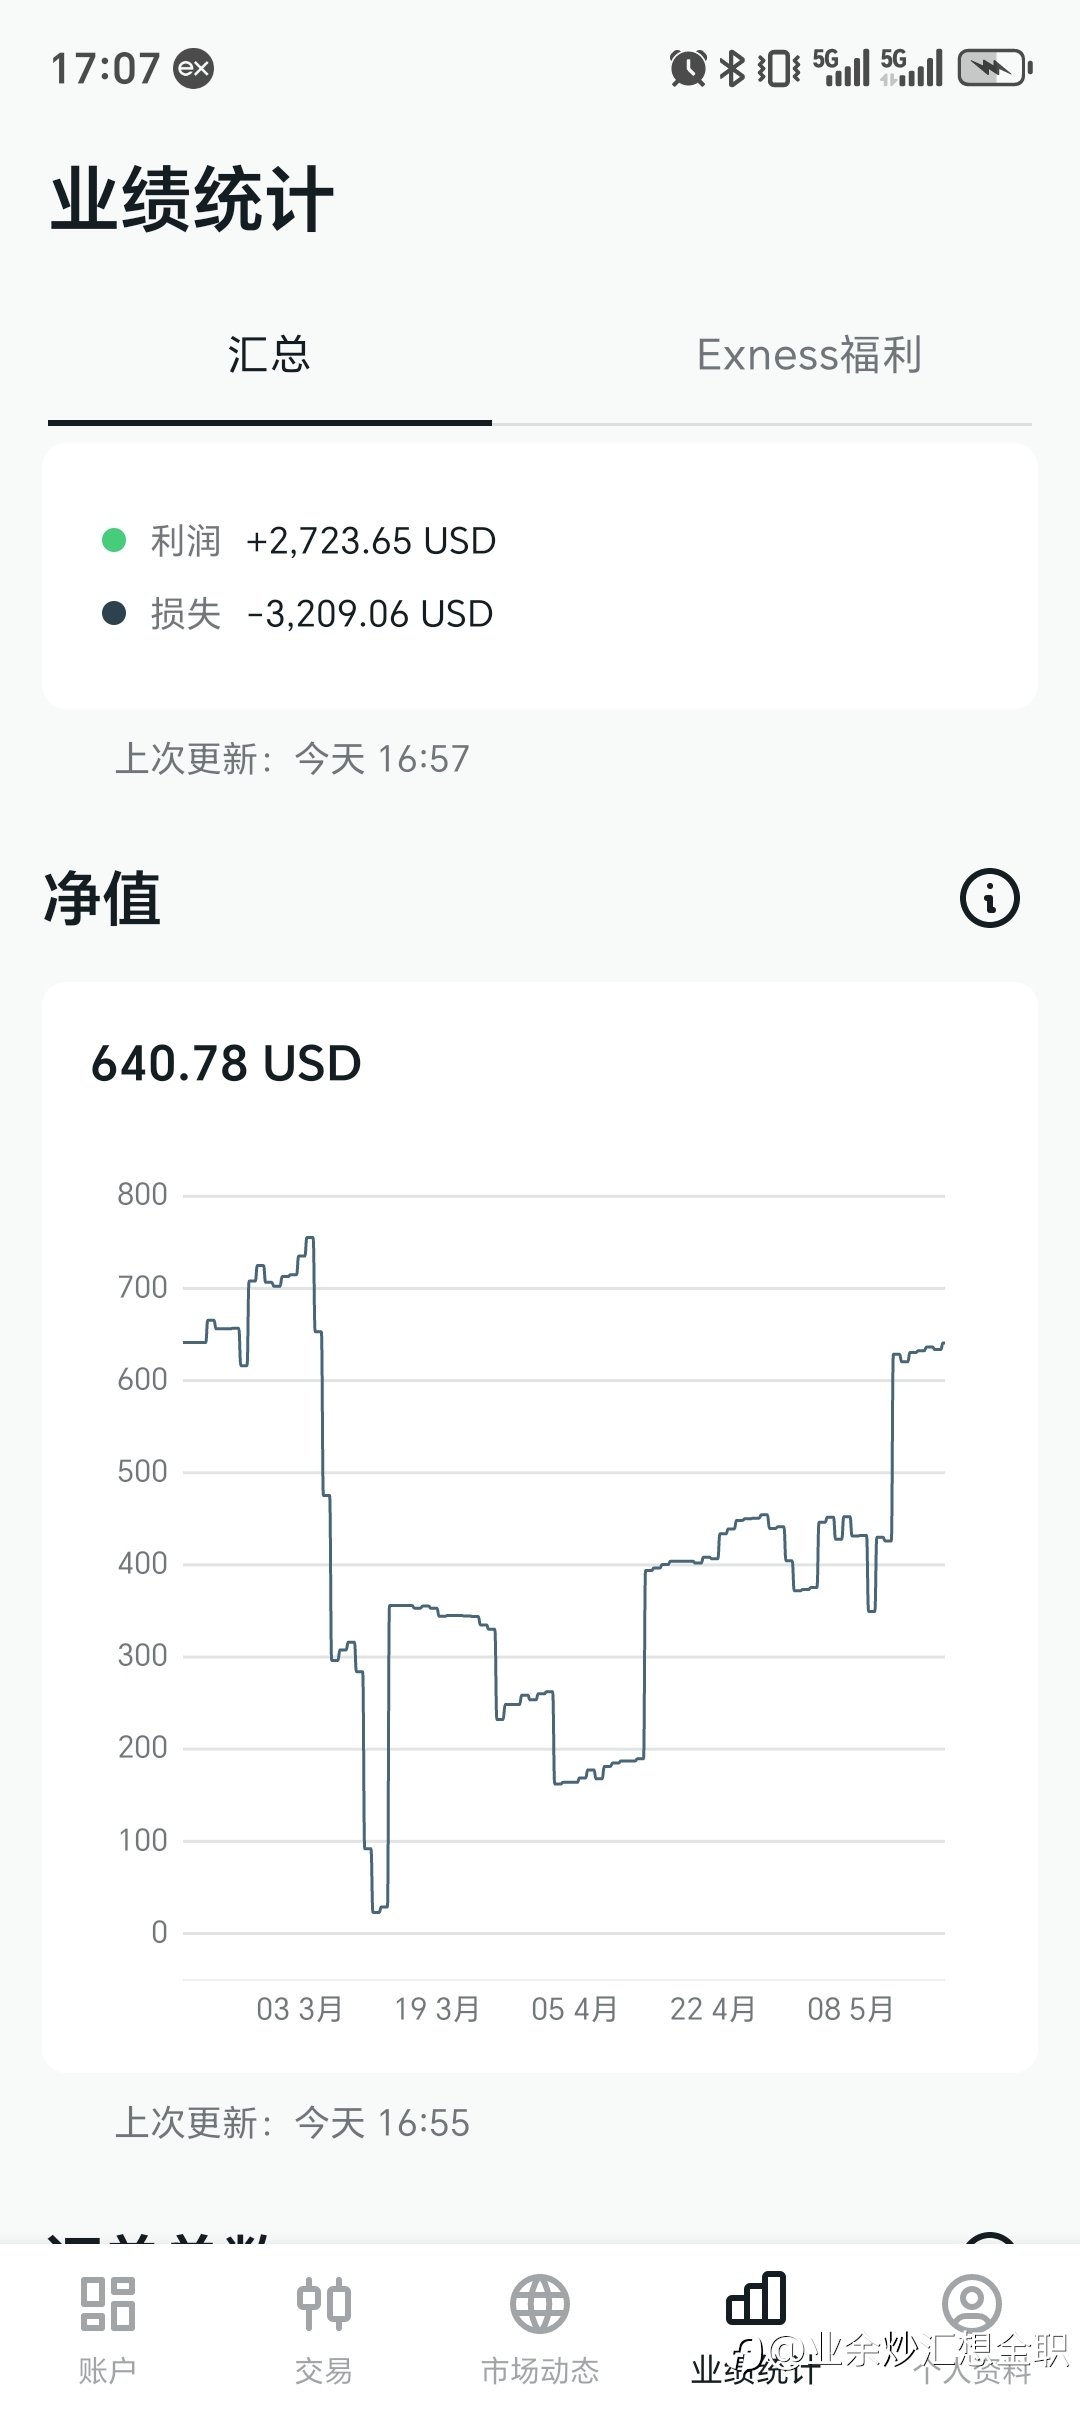The width and height of the screenshot is (1080, 2412).
Task: Open the 账户 accounts tab icon
Action: pos(107,2303)
